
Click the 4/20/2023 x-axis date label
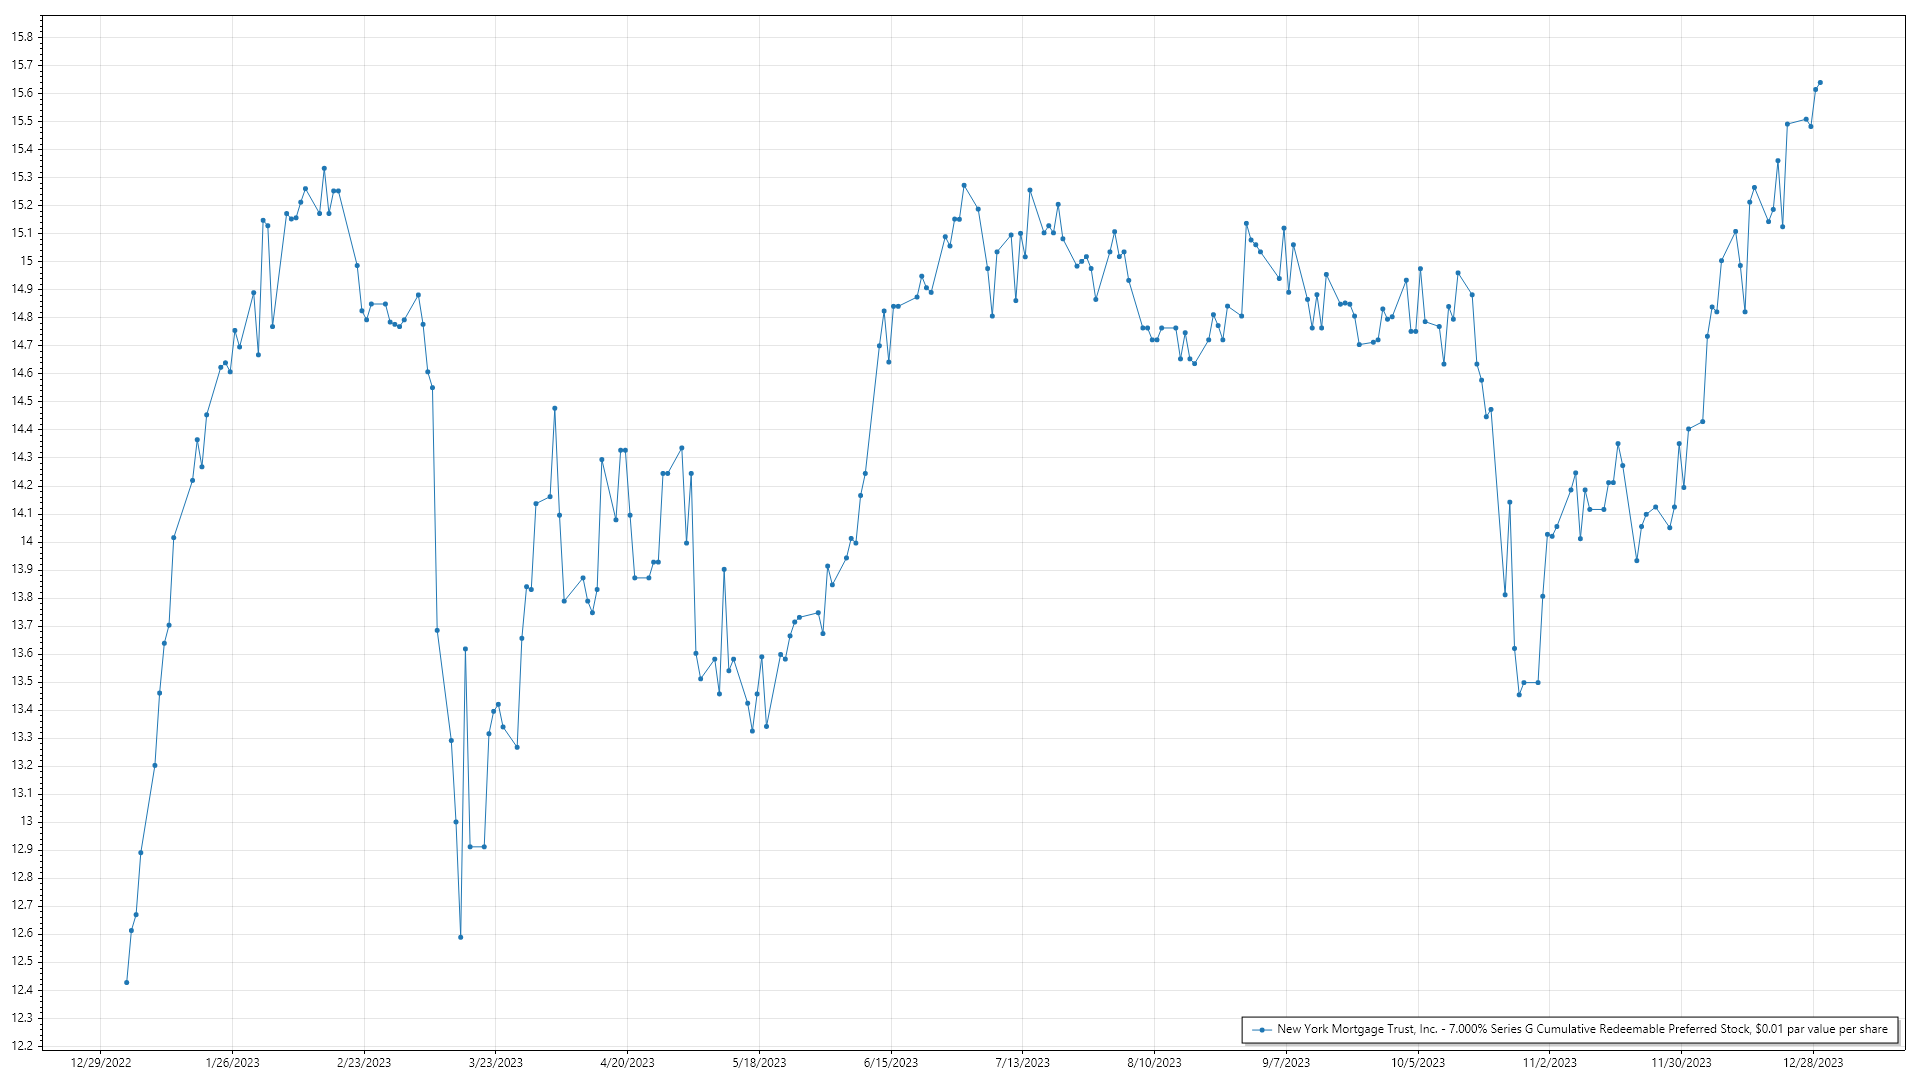[627, 1063]
